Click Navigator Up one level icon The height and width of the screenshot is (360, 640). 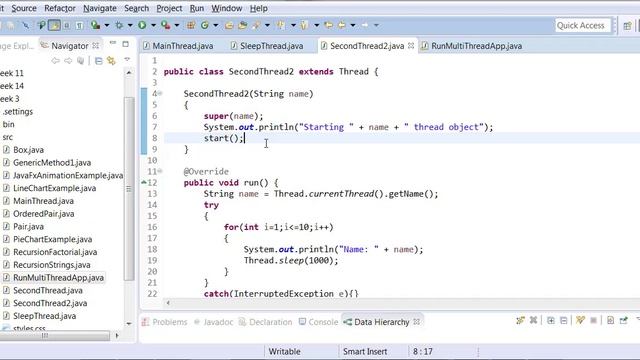[x=81, y=61]
